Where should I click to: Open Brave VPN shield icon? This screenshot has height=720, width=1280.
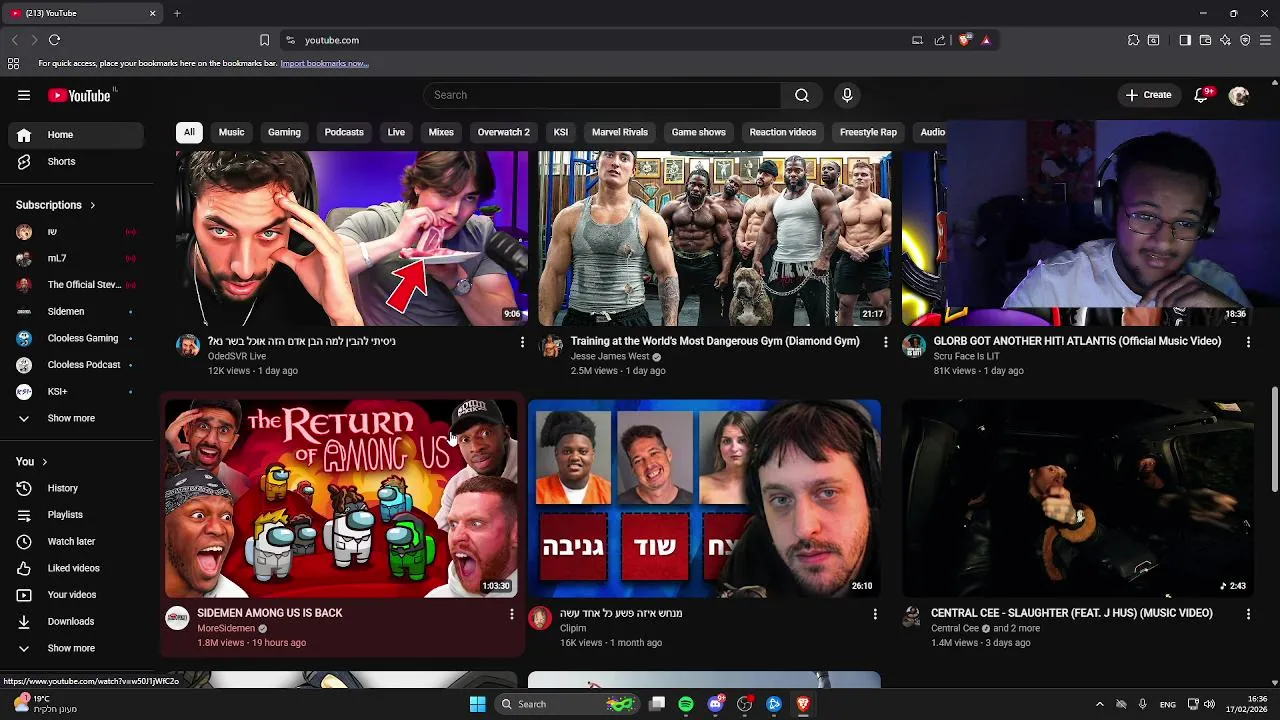[1245, 40]
